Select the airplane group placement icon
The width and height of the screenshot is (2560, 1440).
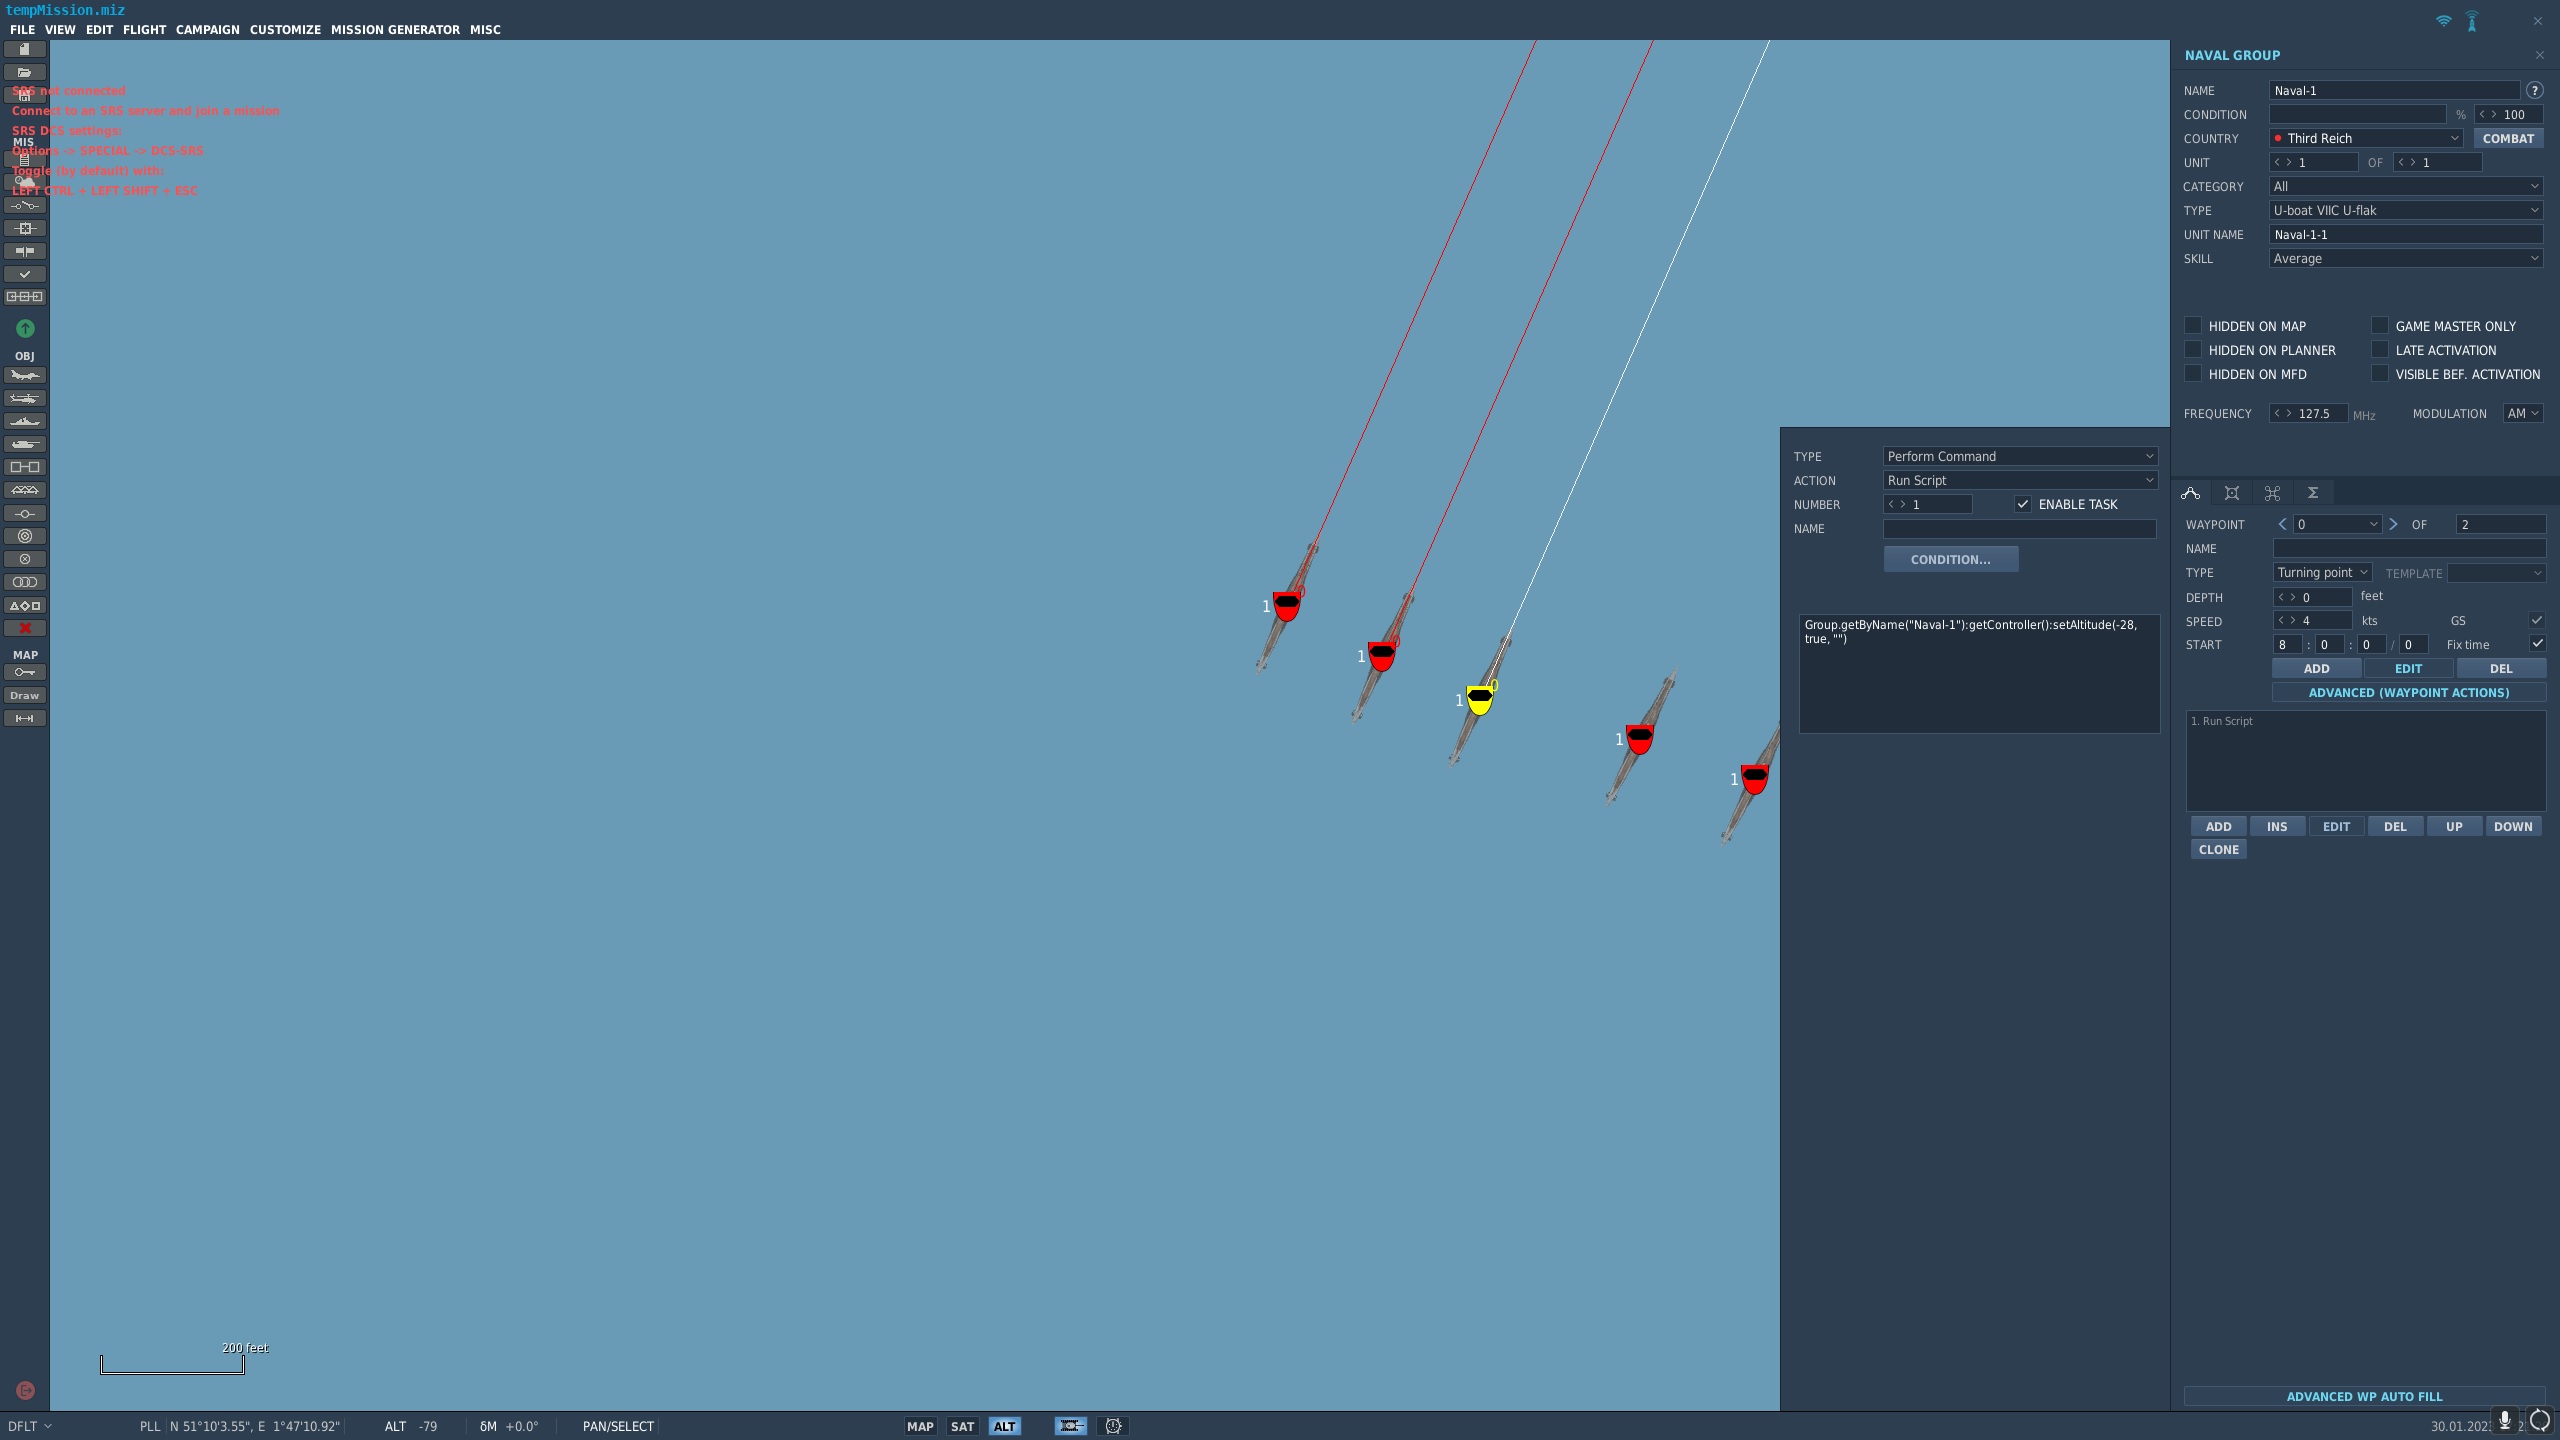[x=25, y=376]
